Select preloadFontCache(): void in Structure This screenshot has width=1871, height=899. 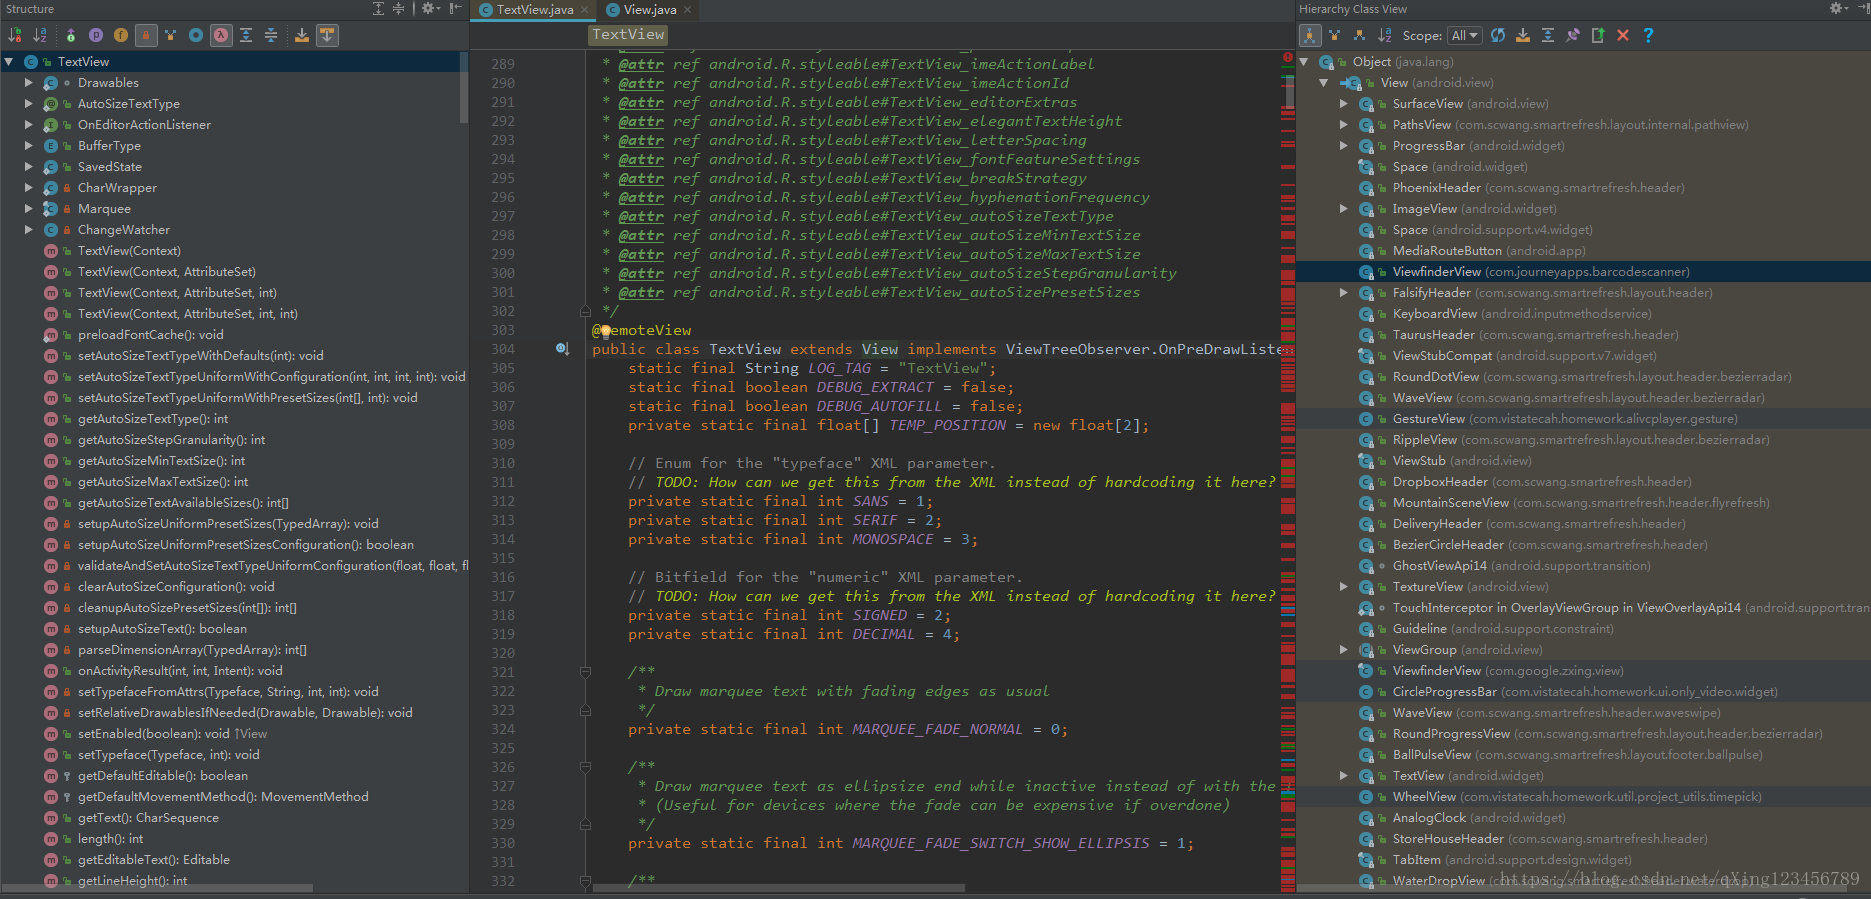coord(234,335)
